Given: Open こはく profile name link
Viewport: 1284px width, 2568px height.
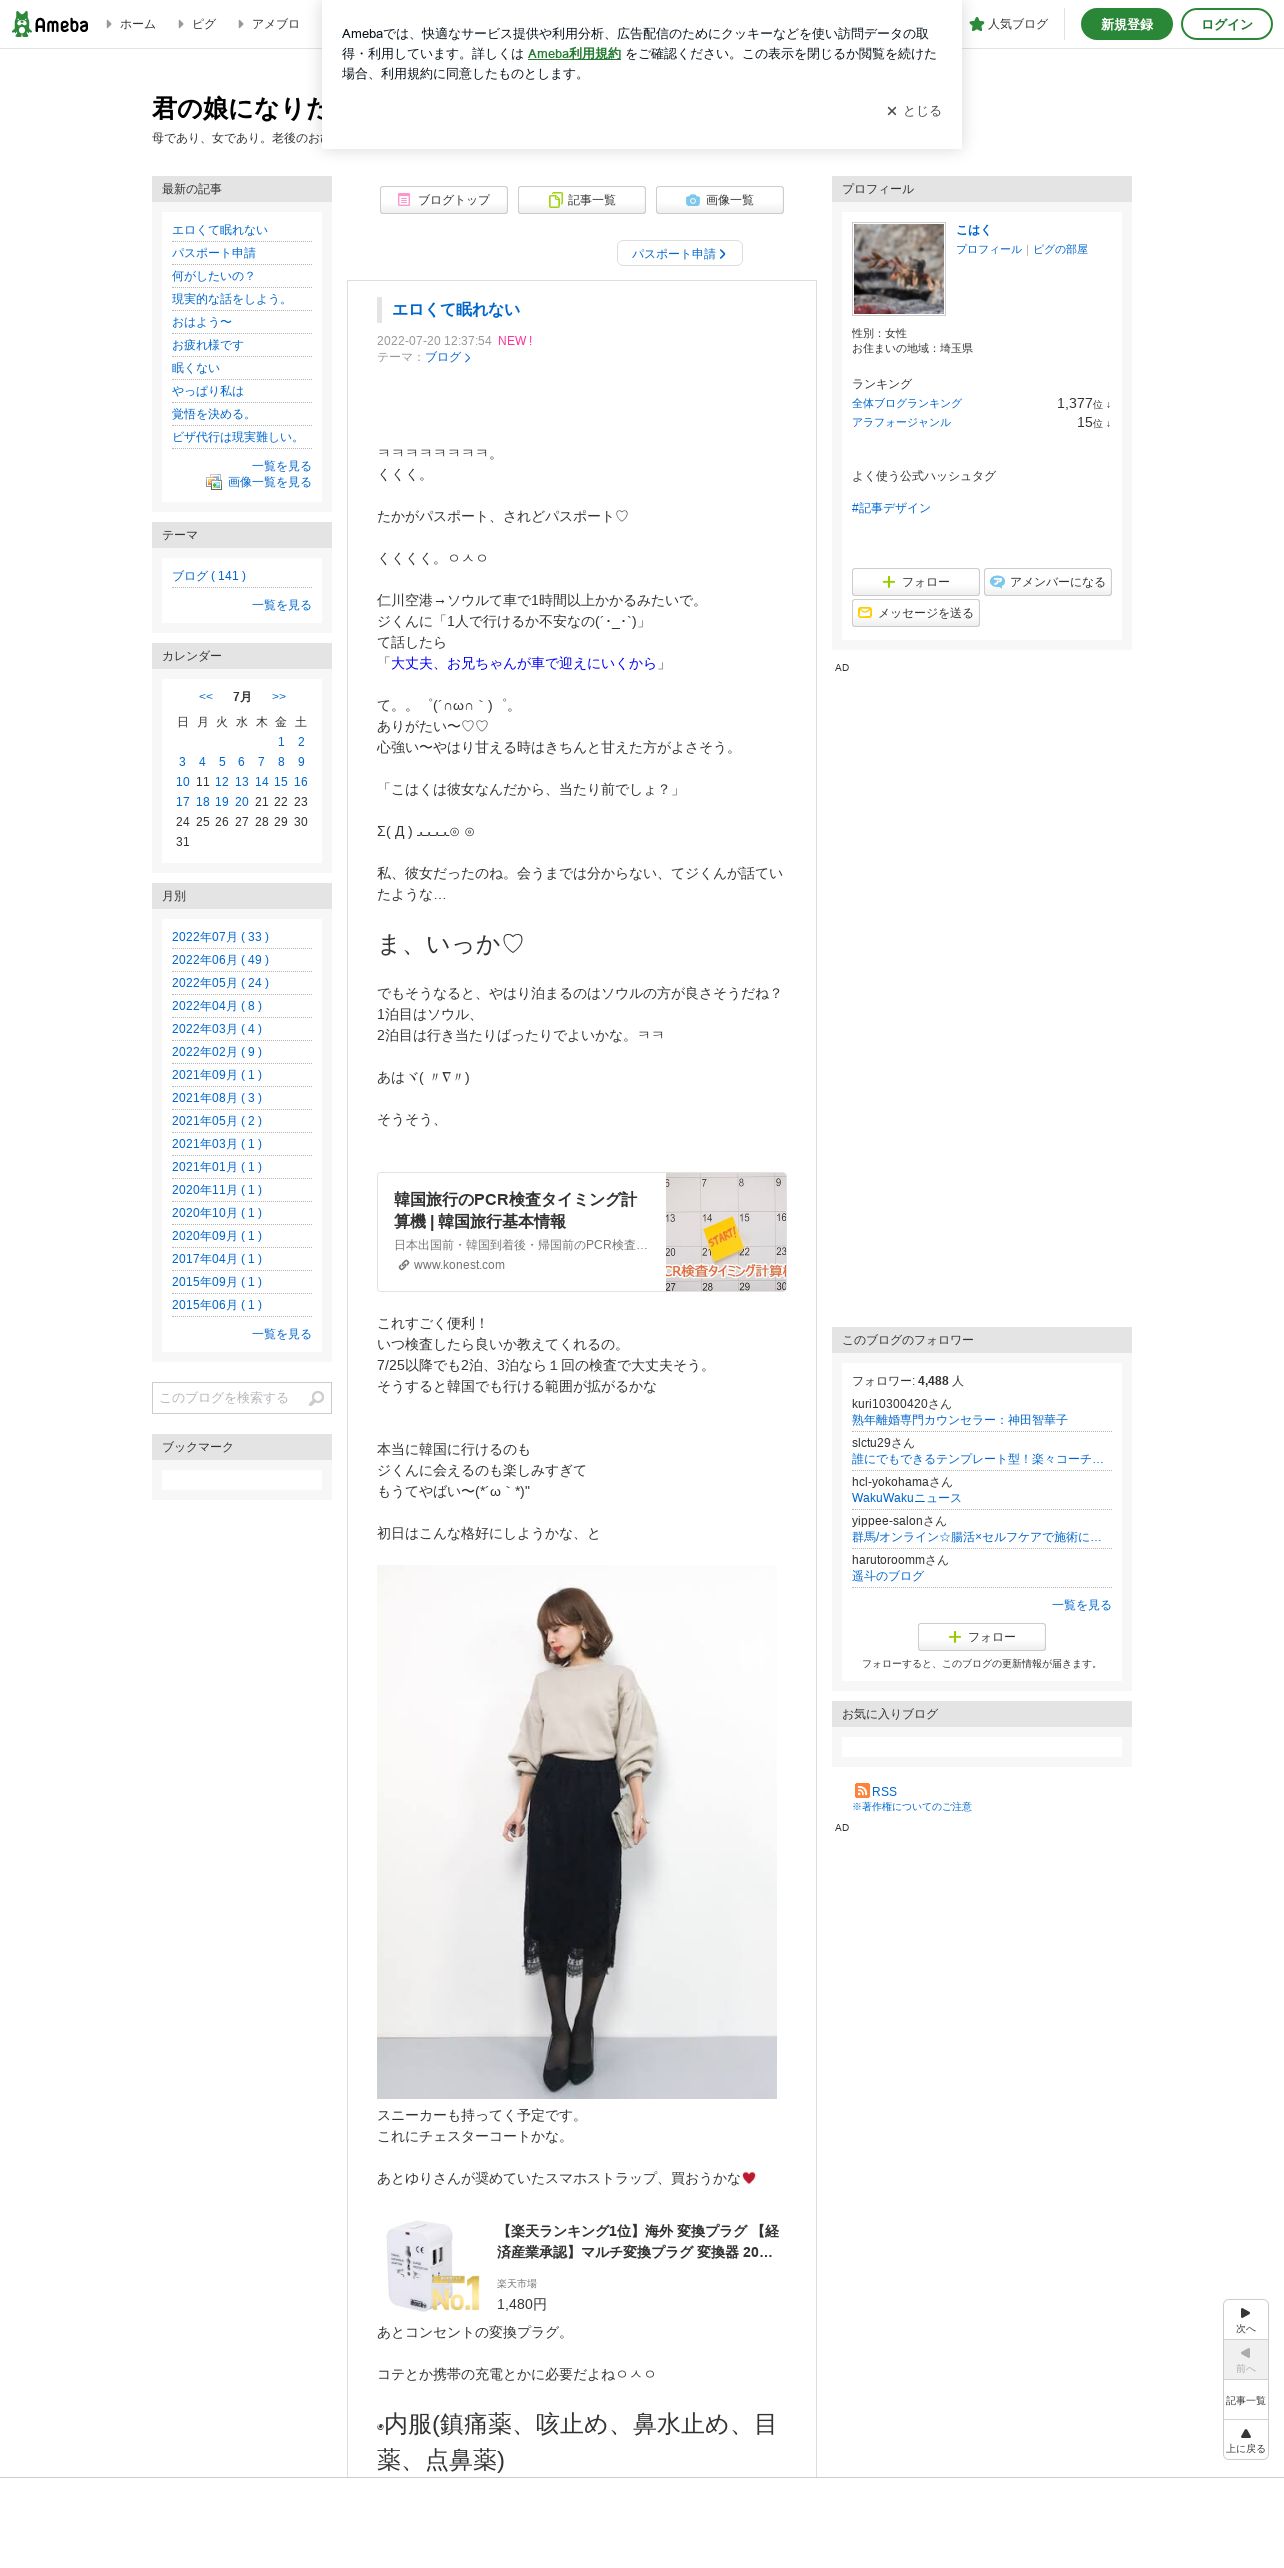Looking at the screenshot, I should 973,230.
